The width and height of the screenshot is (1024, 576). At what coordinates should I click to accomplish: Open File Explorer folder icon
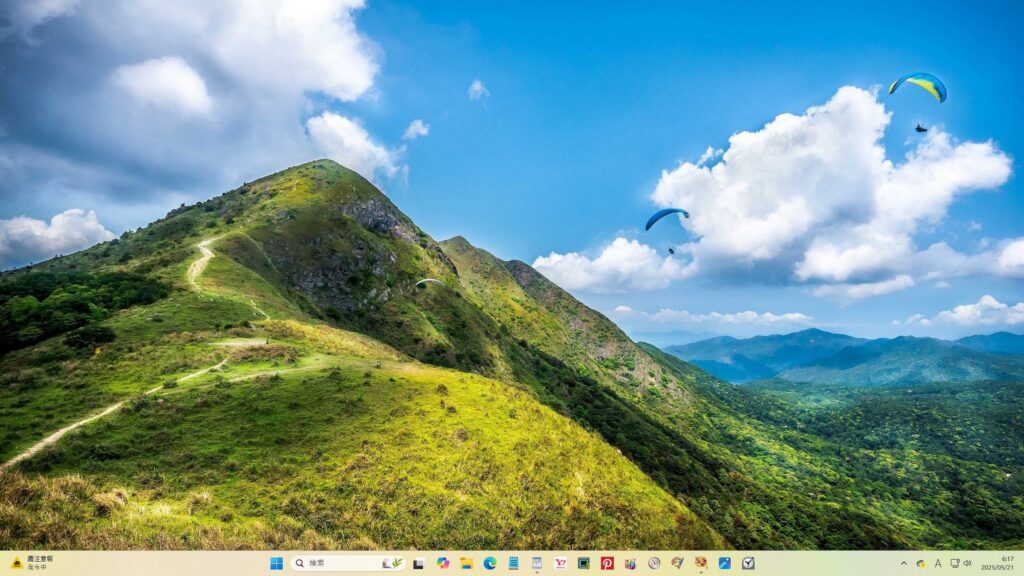[x=466, y=563]
